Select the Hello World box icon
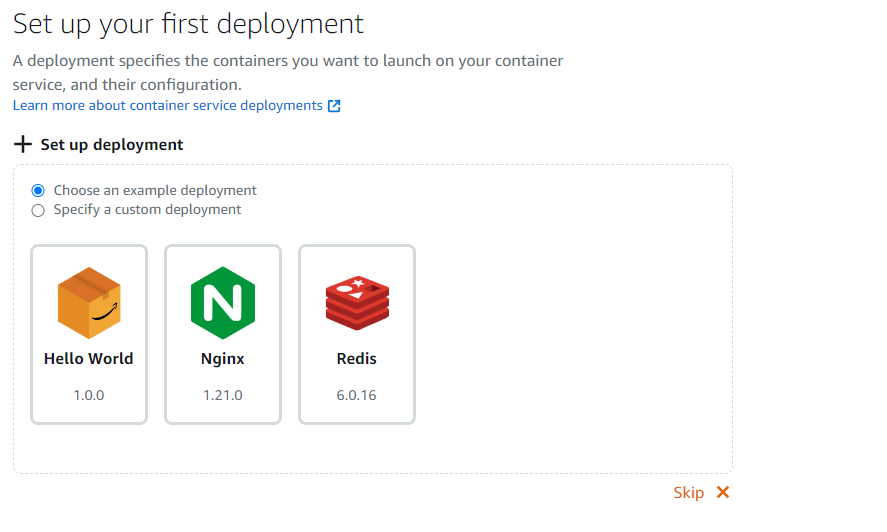This screenshot has width=887, height=532. [x=89, y=303]
